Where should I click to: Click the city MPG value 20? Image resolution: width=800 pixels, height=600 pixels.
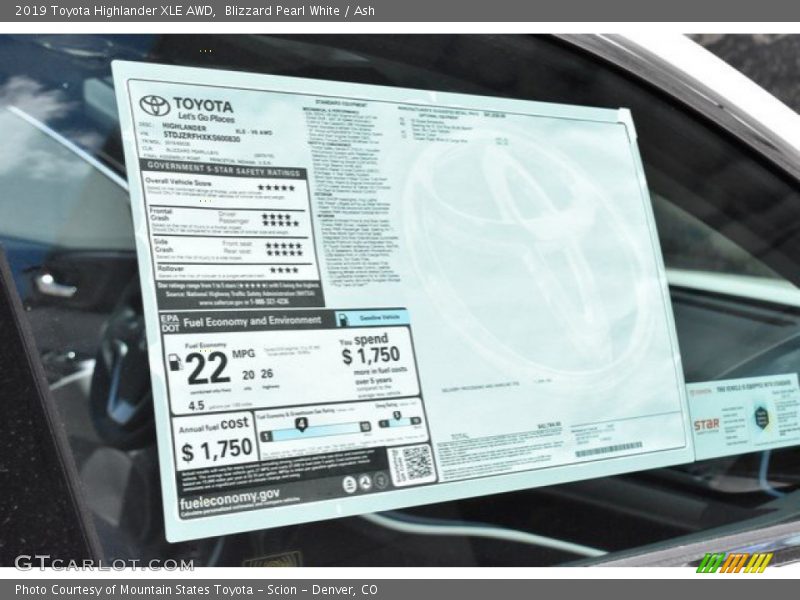click(x=248, y=375)
